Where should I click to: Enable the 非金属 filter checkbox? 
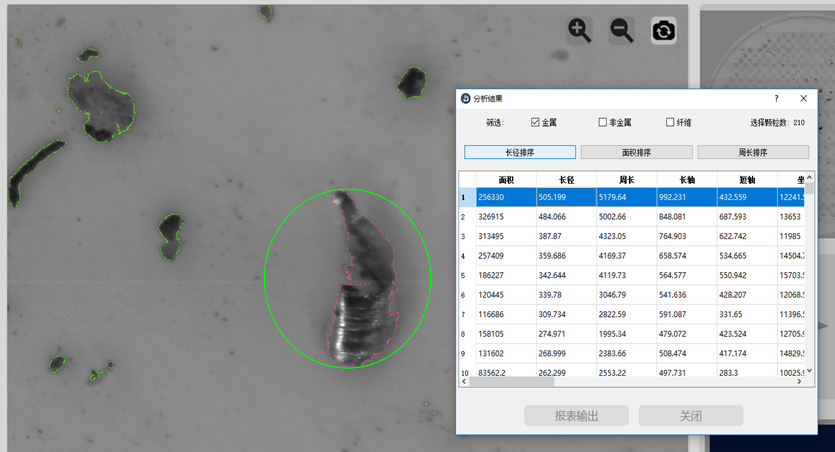(x=602, y=123)
